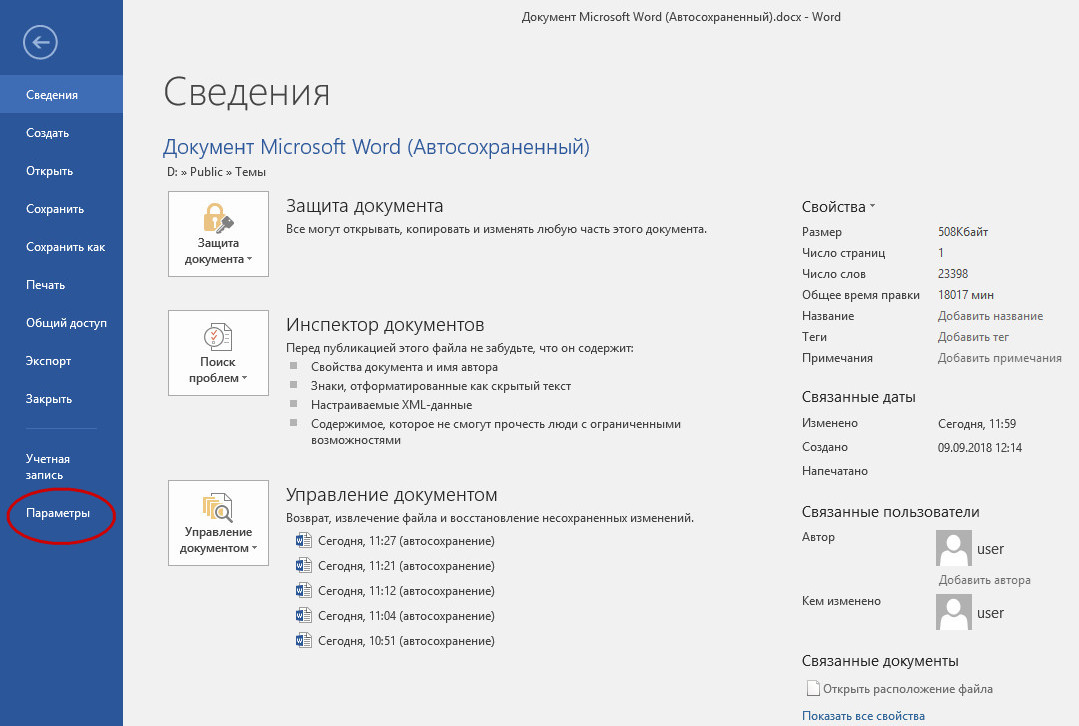Click the Кем изменено user avatar
Image resolution: width=1079 pixels, height=726 pixels.
click(954, 612)
